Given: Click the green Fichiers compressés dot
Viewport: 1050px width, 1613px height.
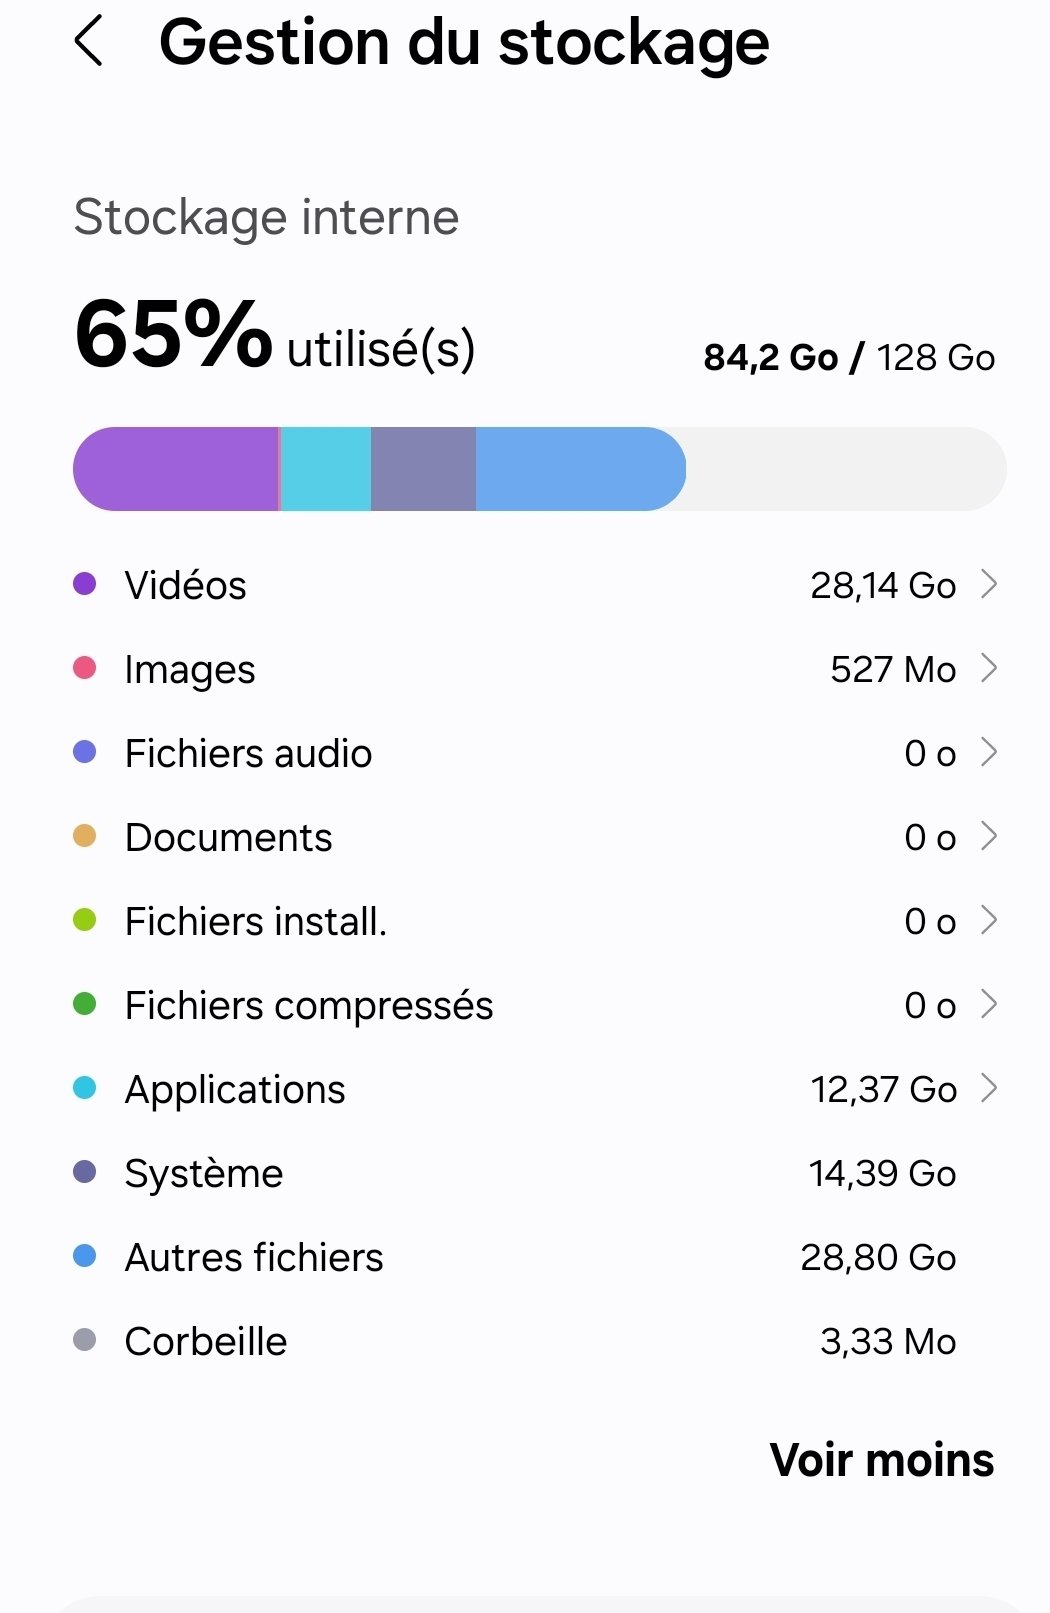Looking at the screenshot, I should [x=85, y=1004].
